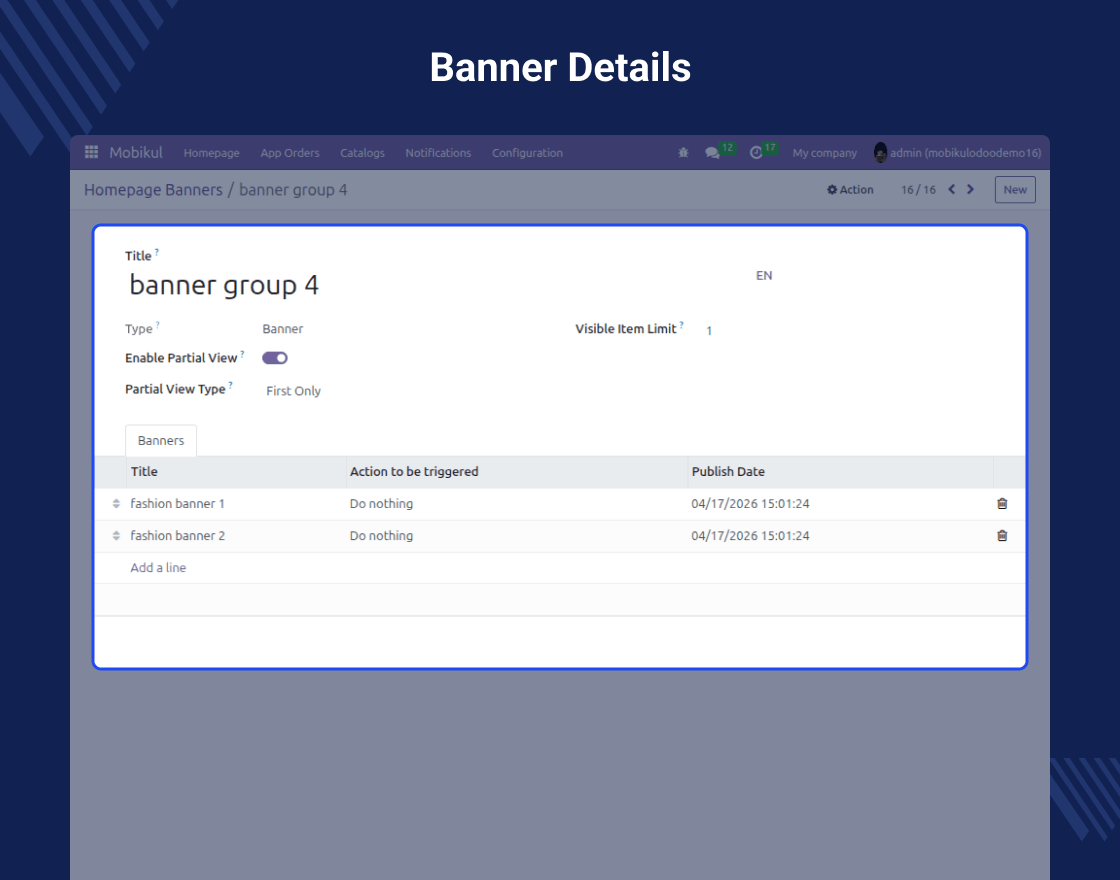Screen dimensions: 1120x880
Task: Open the Type field showing Banner
Action: (283, 329)
